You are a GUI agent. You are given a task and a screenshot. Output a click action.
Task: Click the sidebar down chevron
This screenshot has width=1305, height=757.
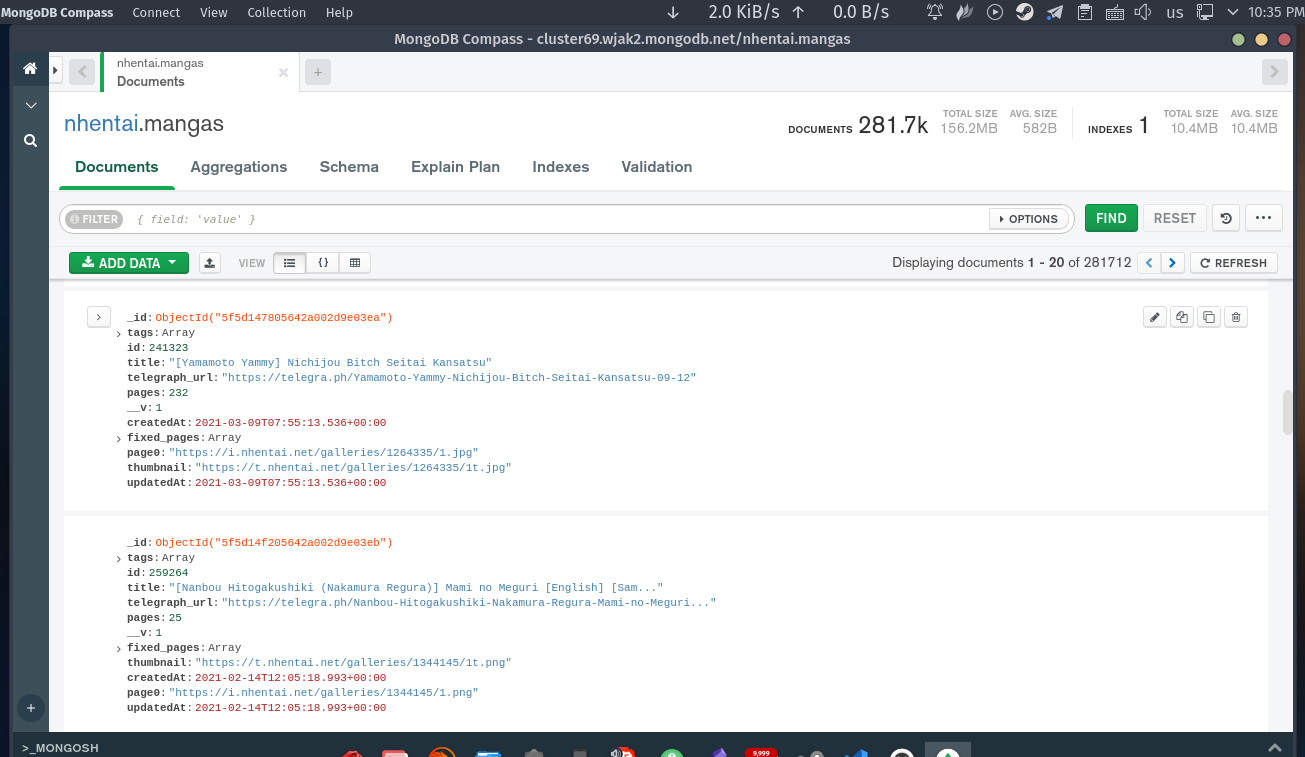point(30,105)
